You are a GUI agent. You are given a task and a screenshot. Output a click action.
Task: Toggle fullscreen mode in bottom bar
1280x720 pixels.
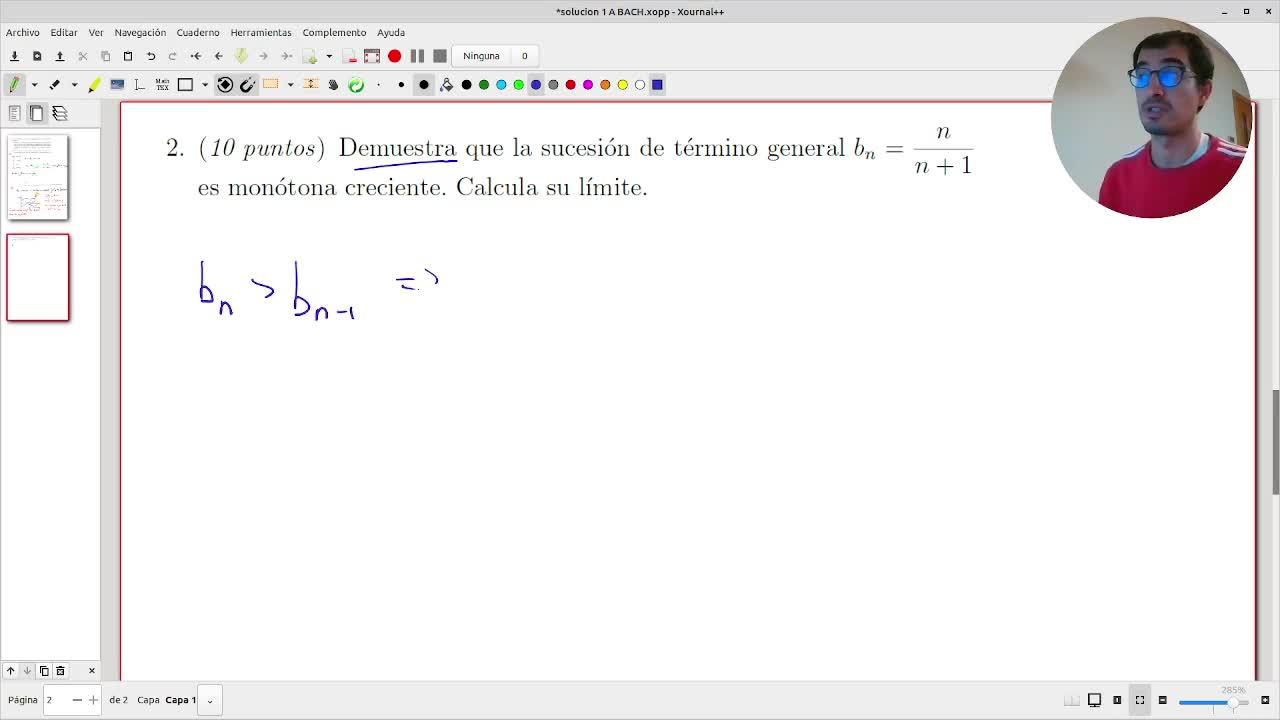point(1139,700)
